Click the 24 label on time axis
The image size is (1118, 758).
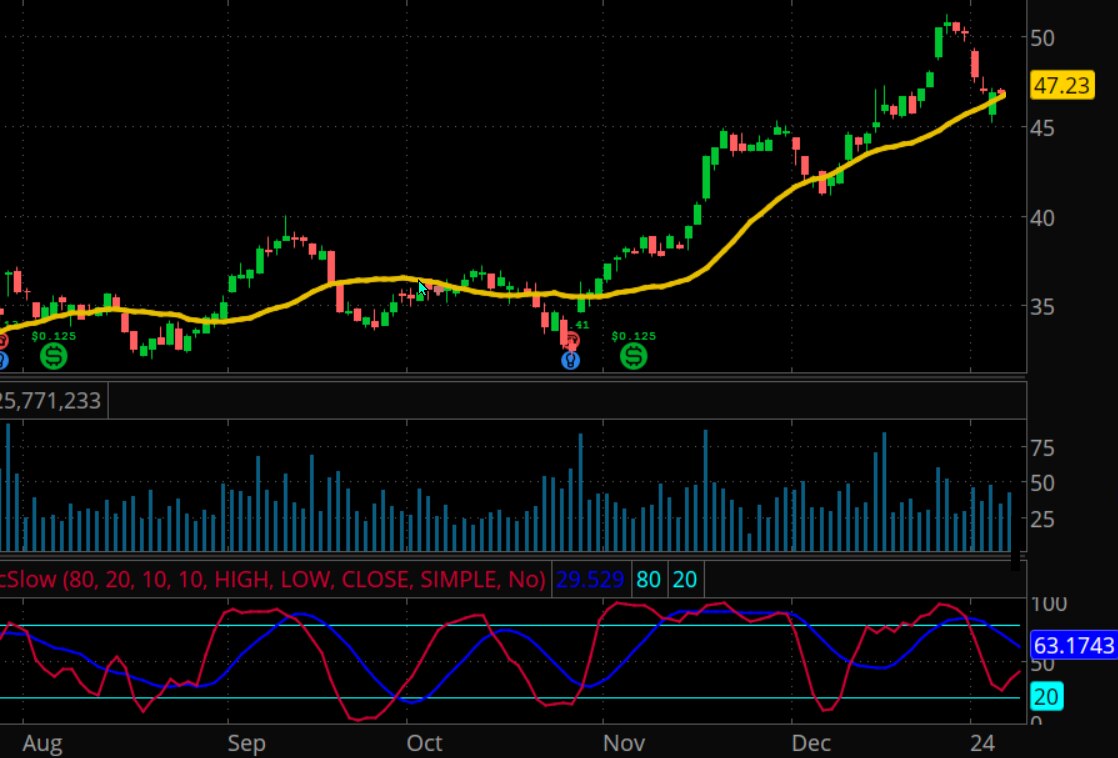(x=984, y=744)
